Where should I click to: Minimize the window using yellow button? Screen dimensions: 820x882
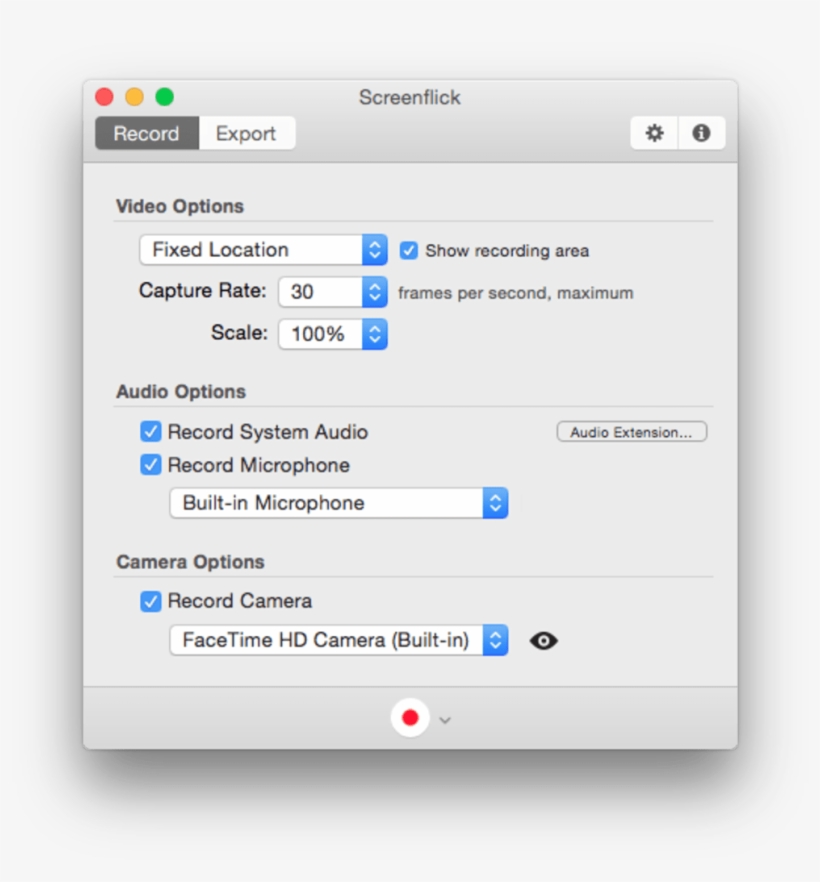click(x=134, y=97)
